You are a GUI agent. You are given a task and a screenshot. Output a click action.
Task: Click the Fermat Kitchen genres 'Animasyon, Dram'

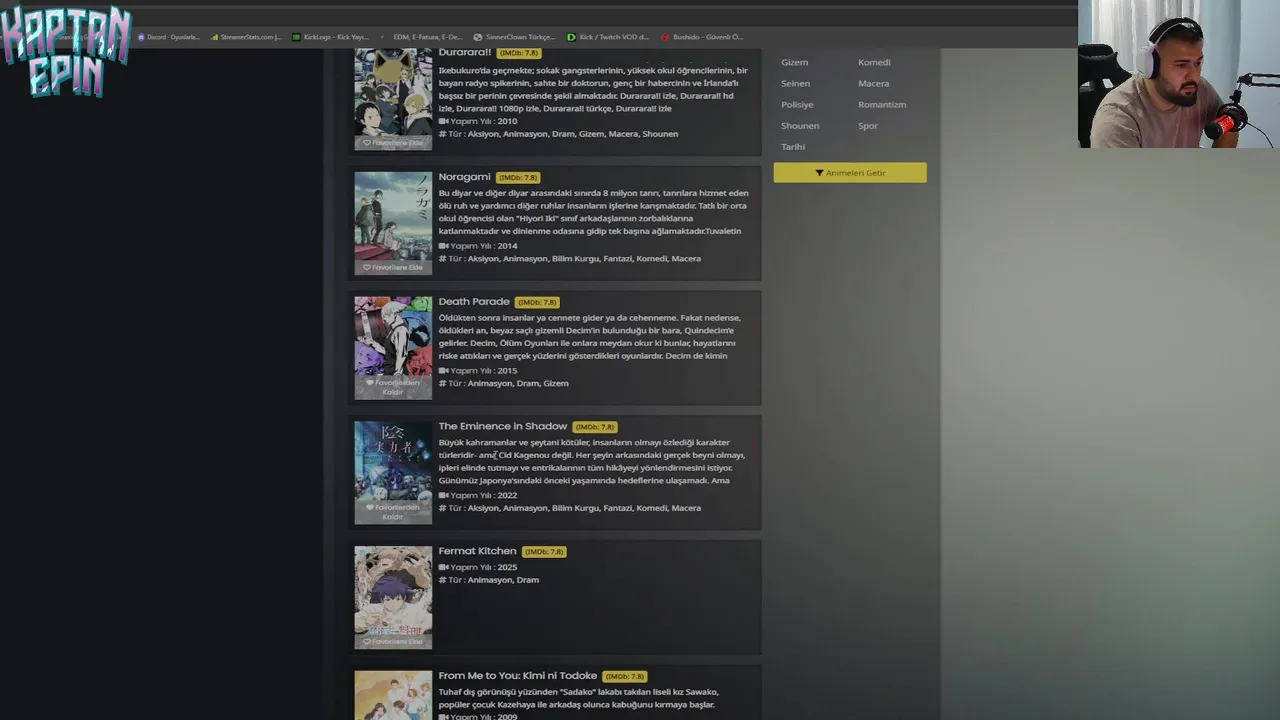point(503,580)
